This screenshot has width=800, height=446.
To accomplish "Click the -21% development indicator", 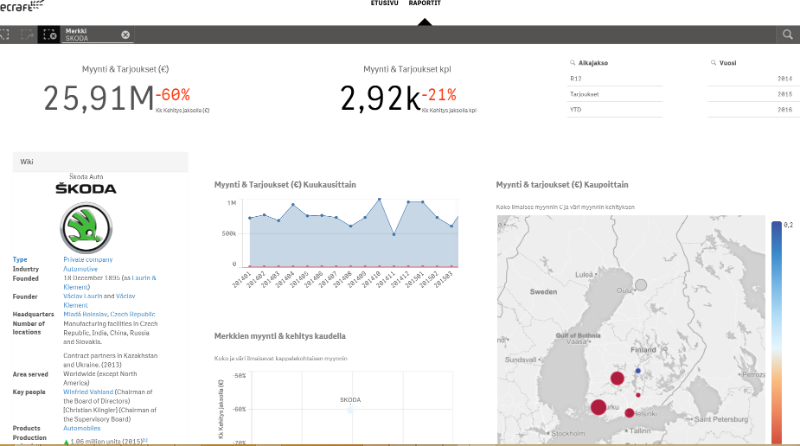I will pyautogui.click(x=439, y=94).
